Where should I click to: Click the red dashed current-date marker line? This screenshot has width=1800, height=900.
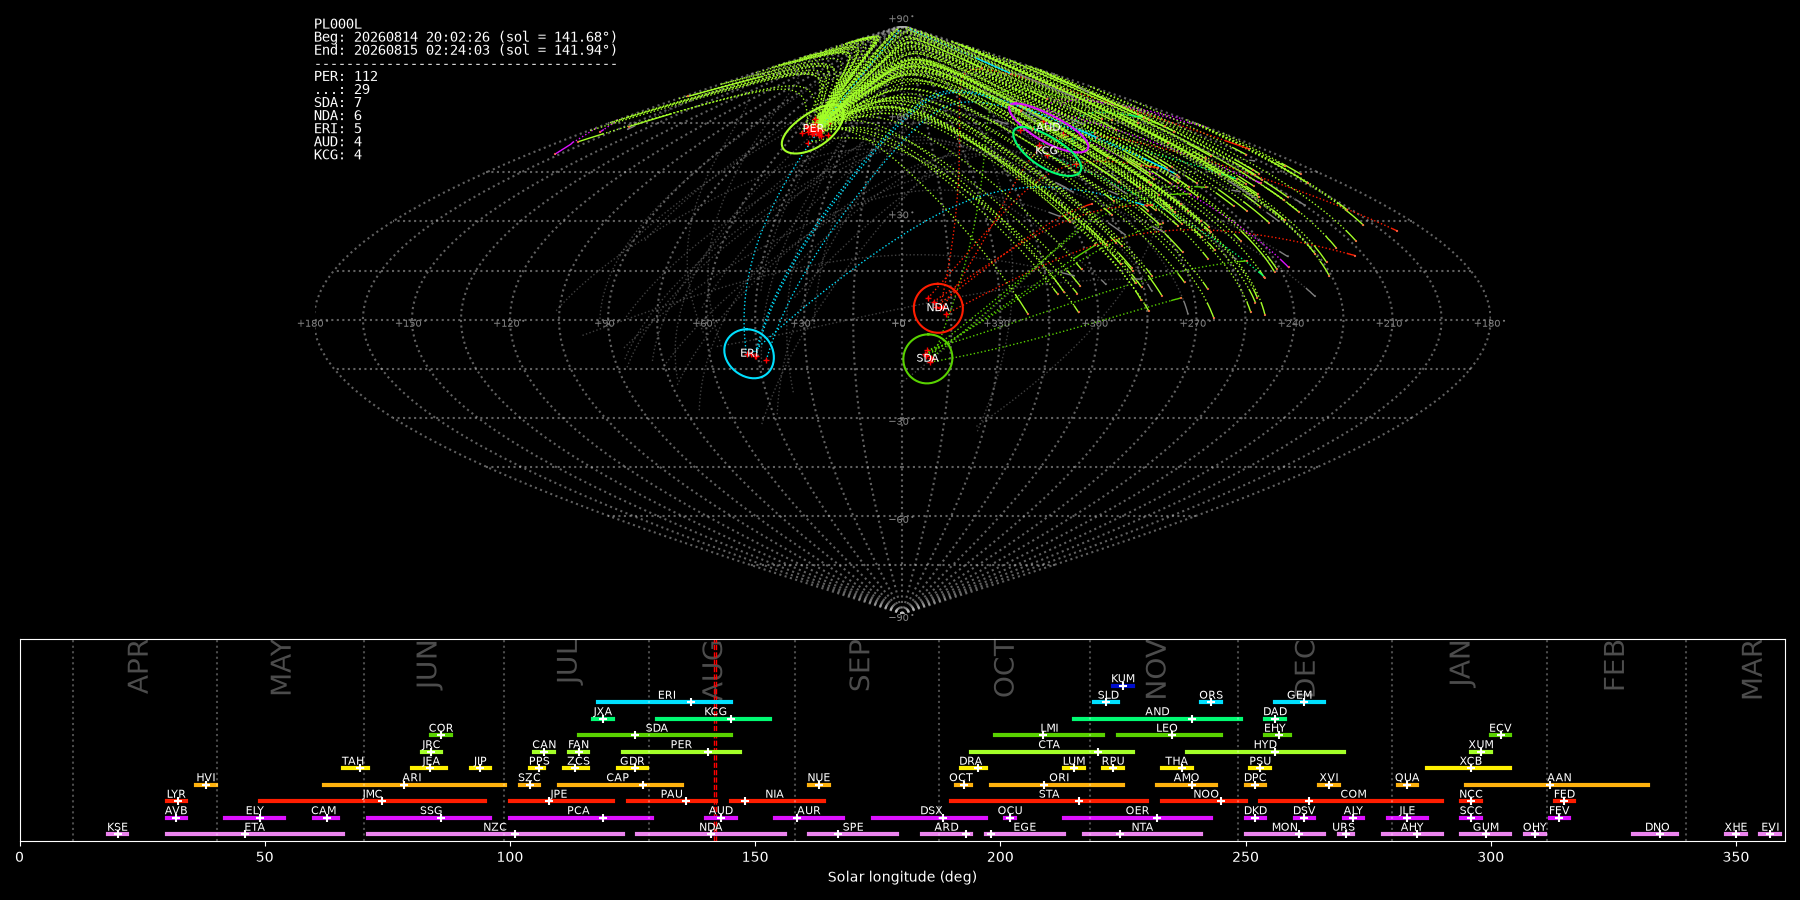[715, 740]
